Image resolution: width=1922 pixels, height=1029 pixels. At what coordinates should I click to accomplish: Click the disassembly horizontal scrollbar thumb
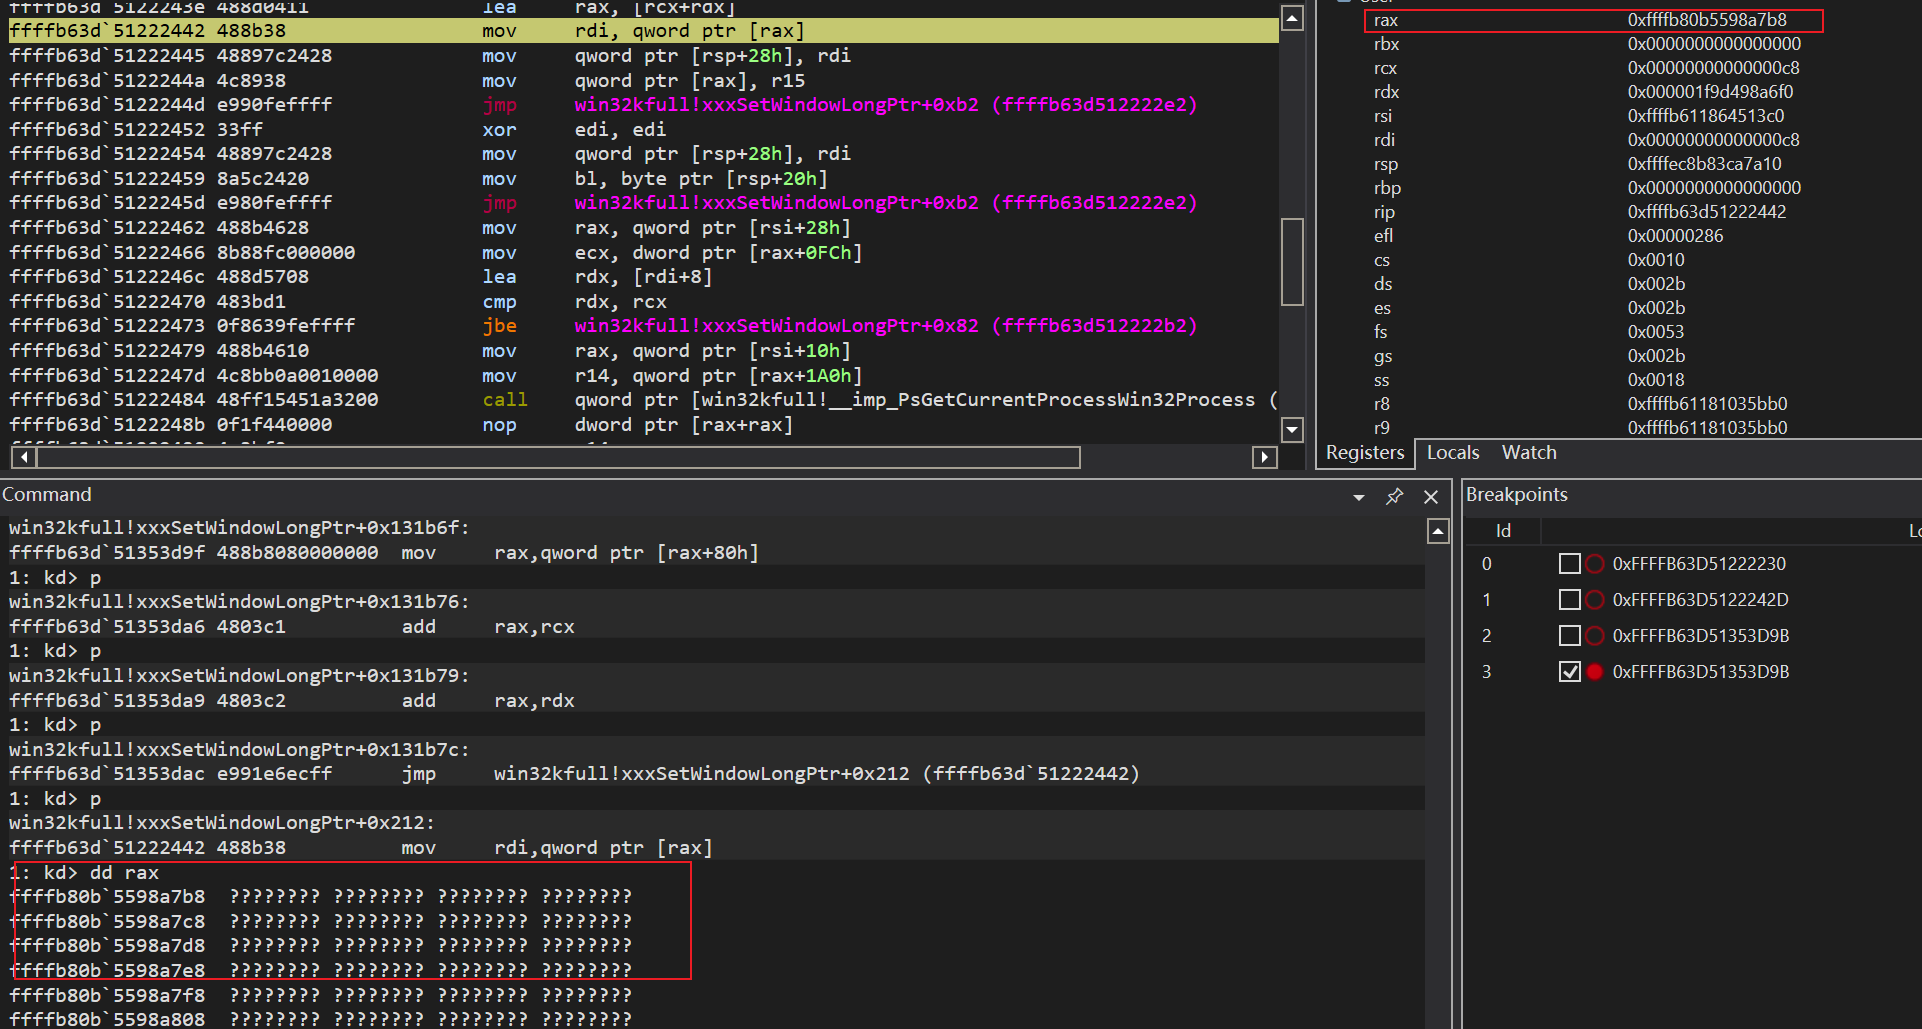tap(558, 457)
